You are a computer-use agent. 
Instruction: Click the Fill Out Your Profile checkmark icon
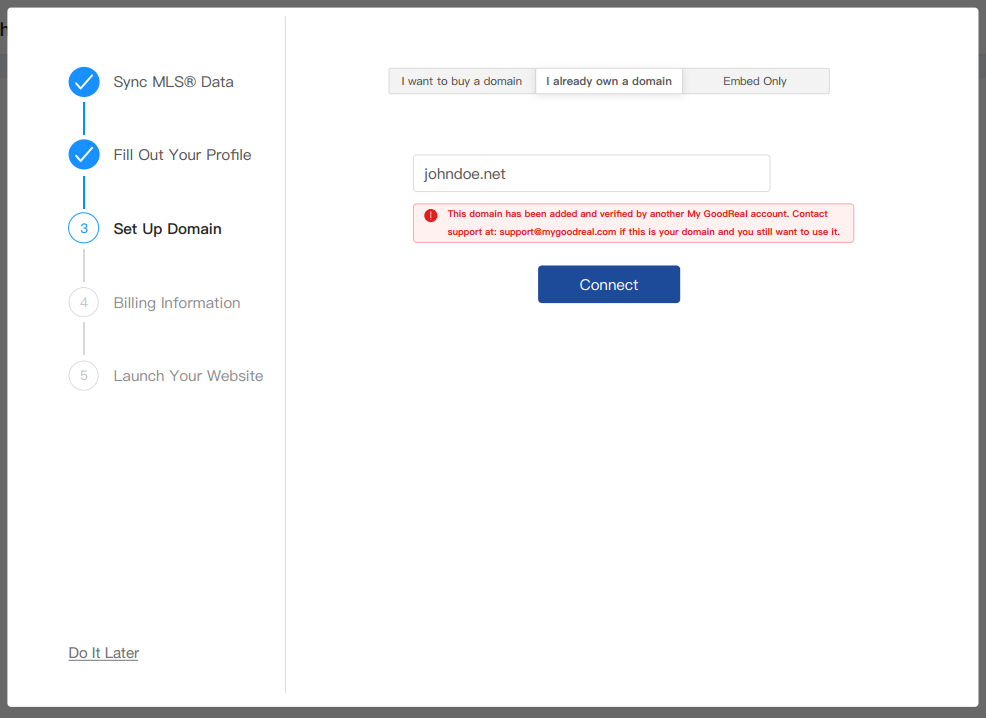tap(84, 154)
